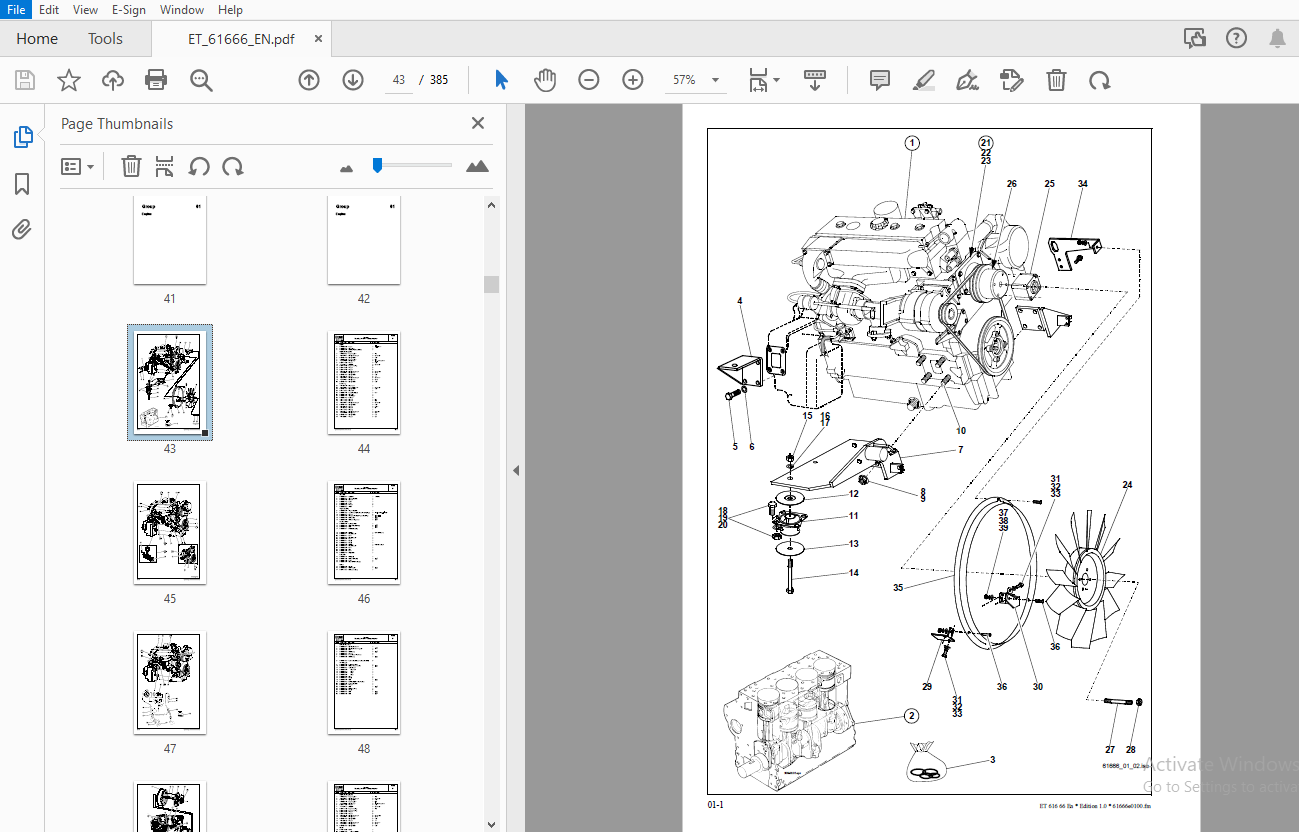Rotate page clockwise in thumbnails panel
Image resolution: width=1299 pixels, height=832 pixels.
(x=233, y=166)
